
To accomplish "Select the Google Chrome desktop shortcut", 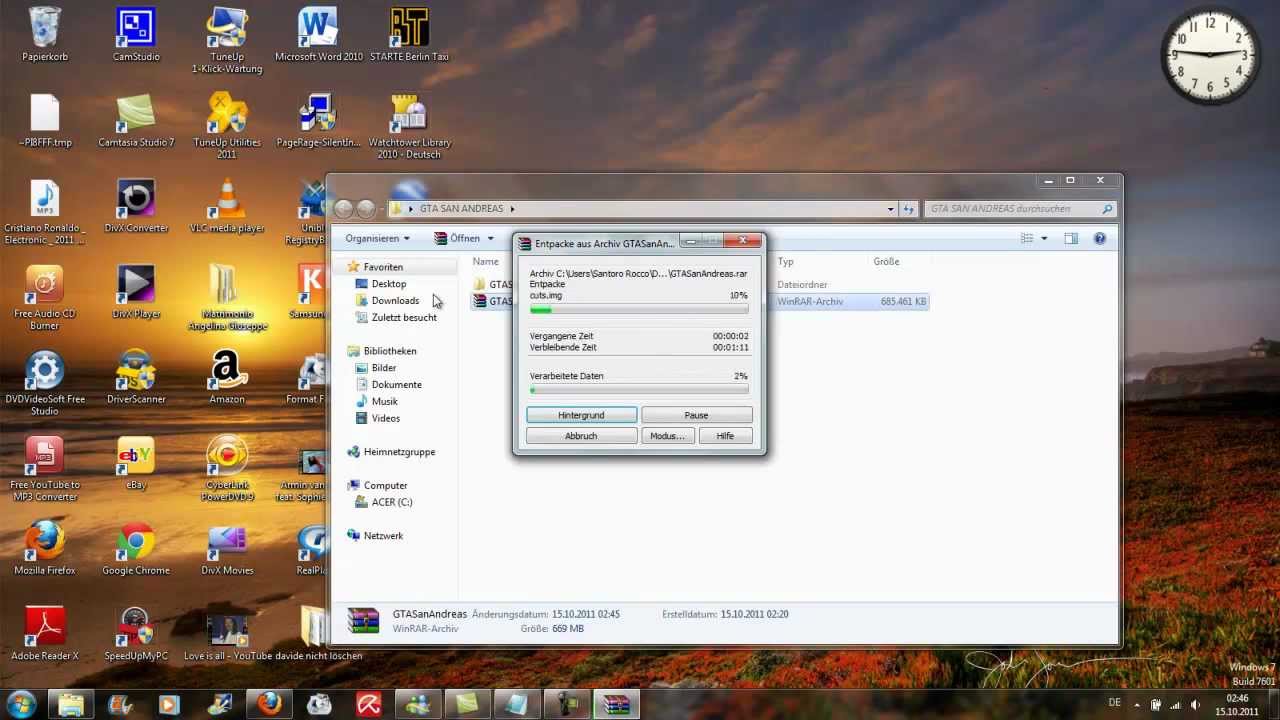I will tap(136, 549).
